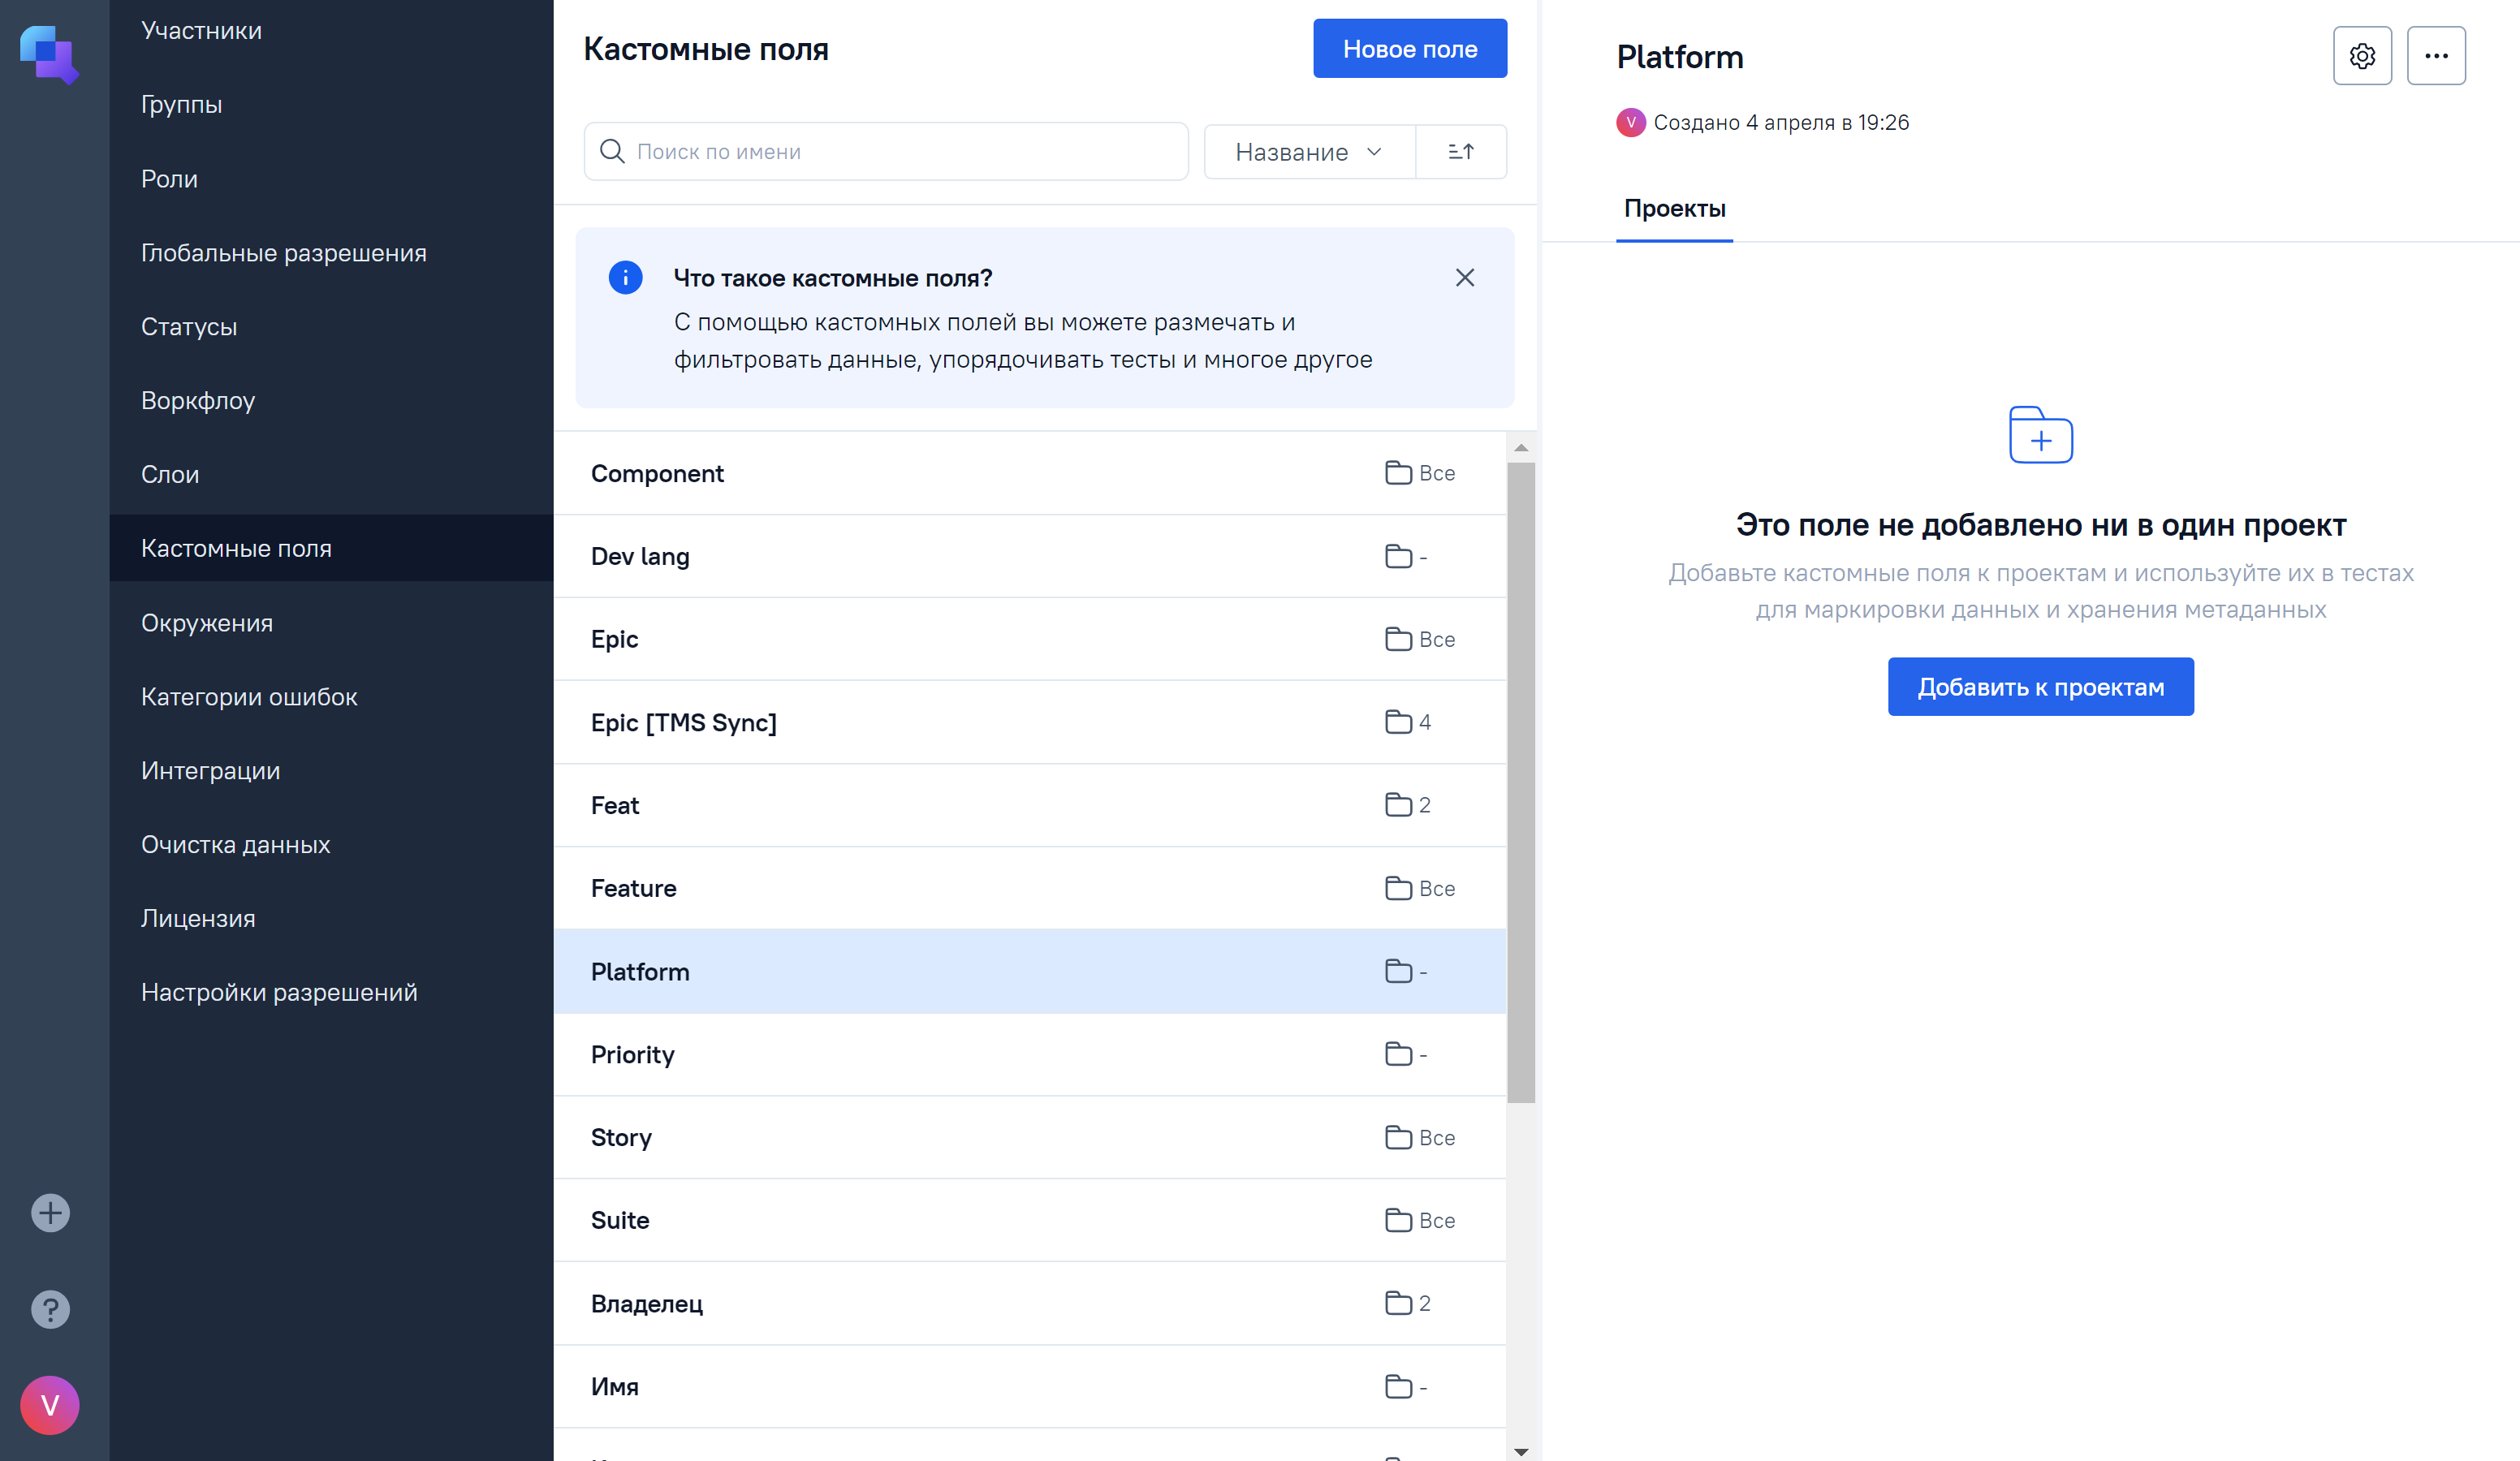Image resolution: width=2520 pixels, height=1461 pixels.
Task: Open help via question mark icon
Action: [50, 1309]
